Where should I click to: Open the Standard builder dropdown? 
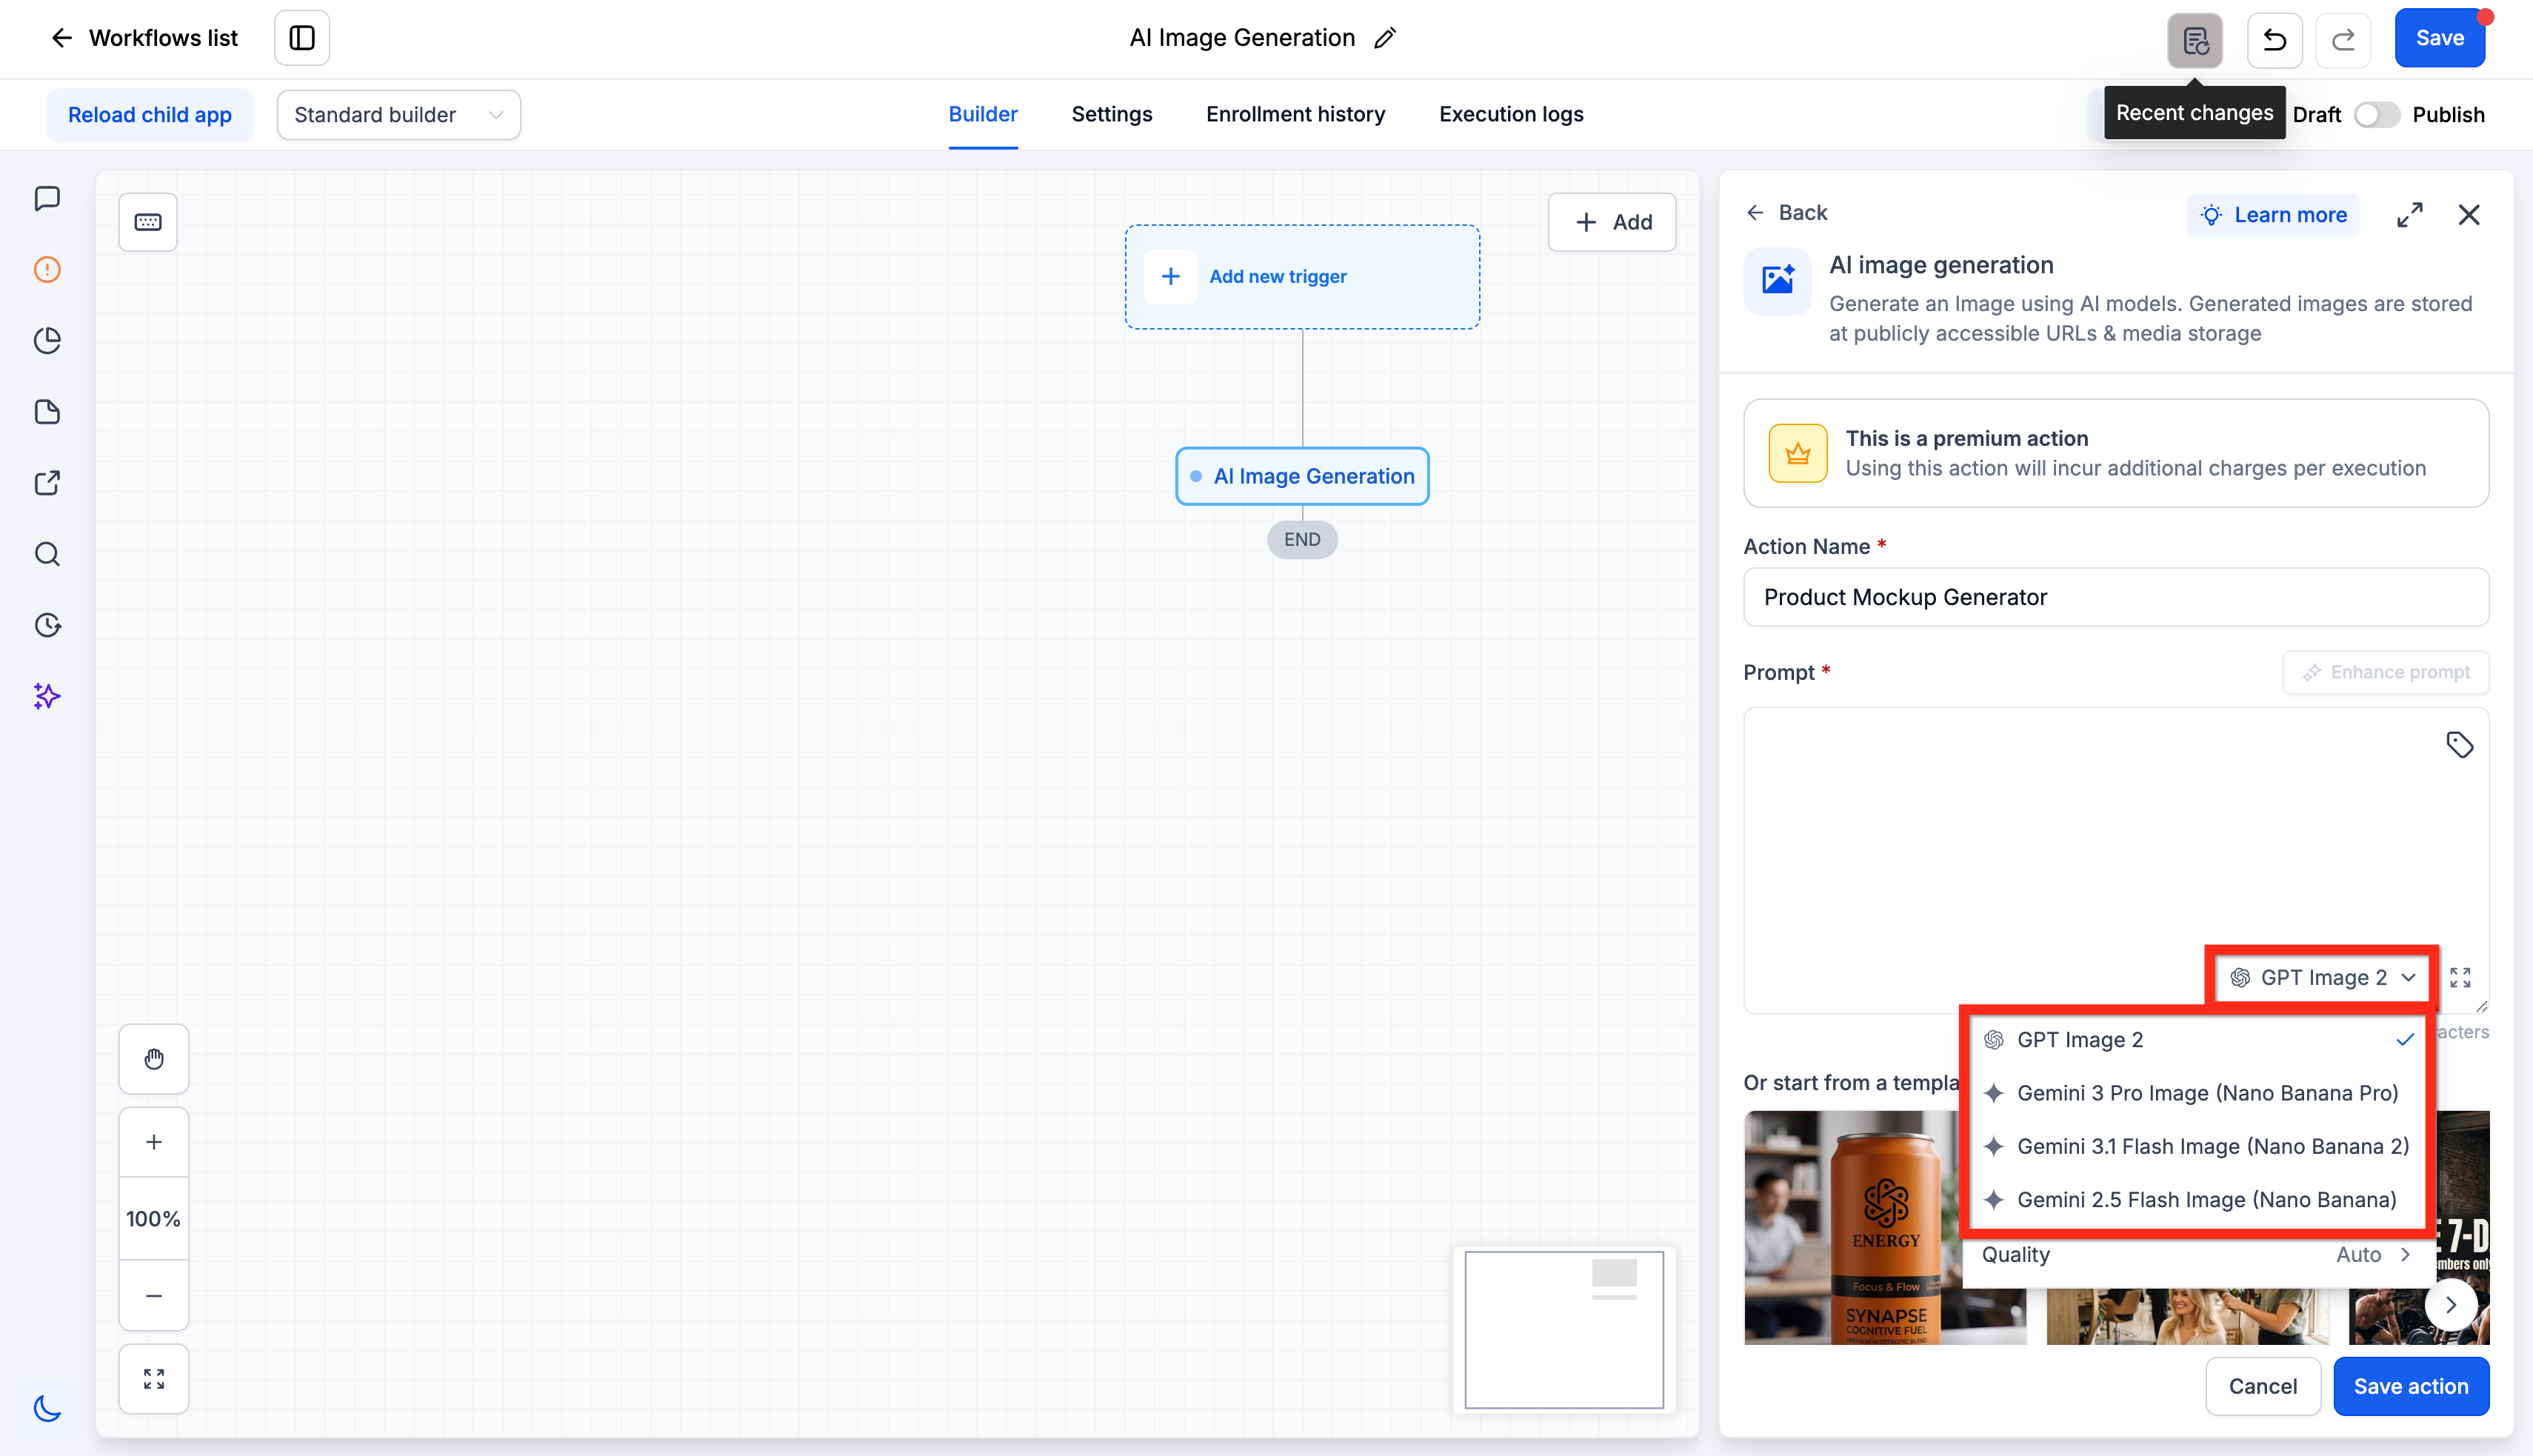pyautogui.click(x=399, y=115)
